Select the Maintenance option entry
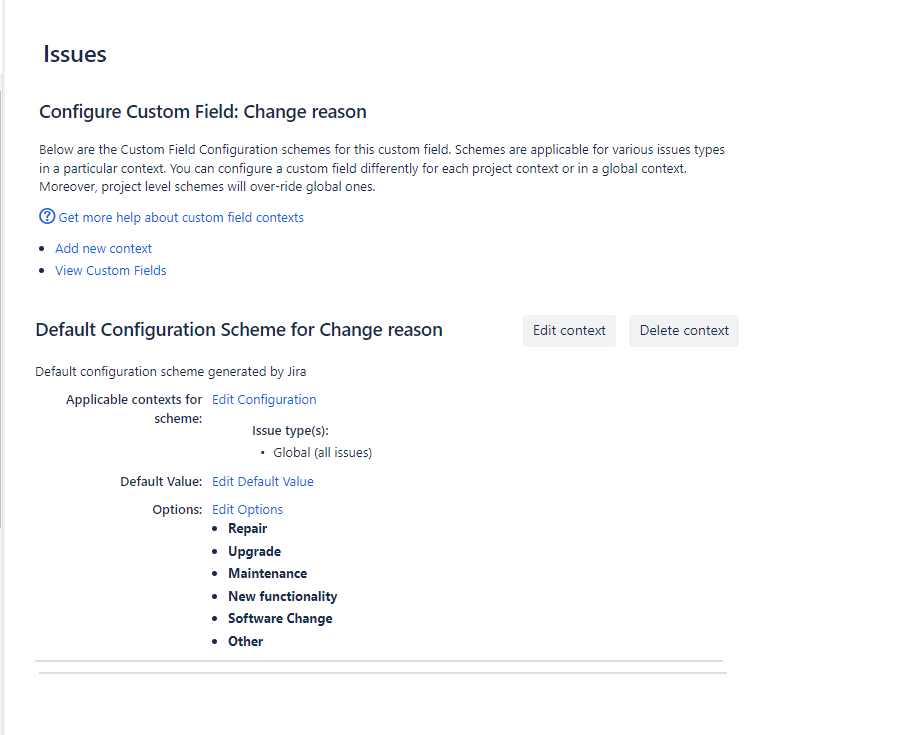The image size is (907, 735). tap(267, 573)
